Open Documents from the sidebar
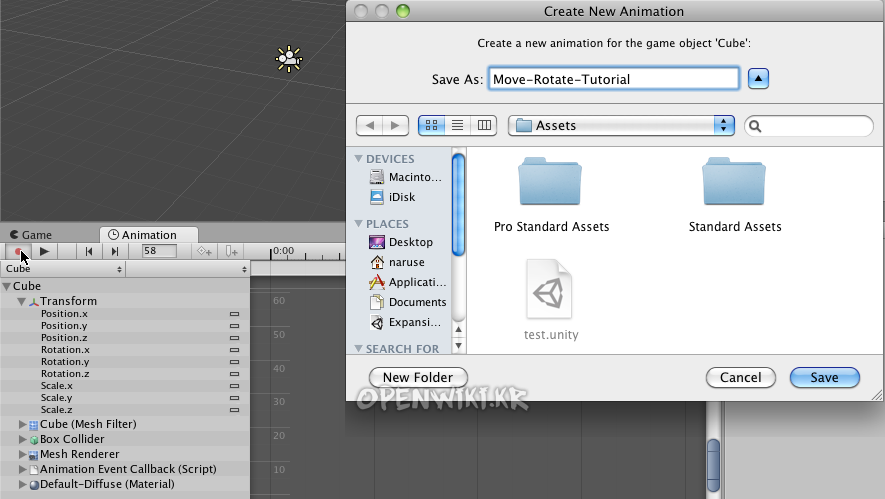Screen dimensions: 885x499 click(x=408, y=302)
